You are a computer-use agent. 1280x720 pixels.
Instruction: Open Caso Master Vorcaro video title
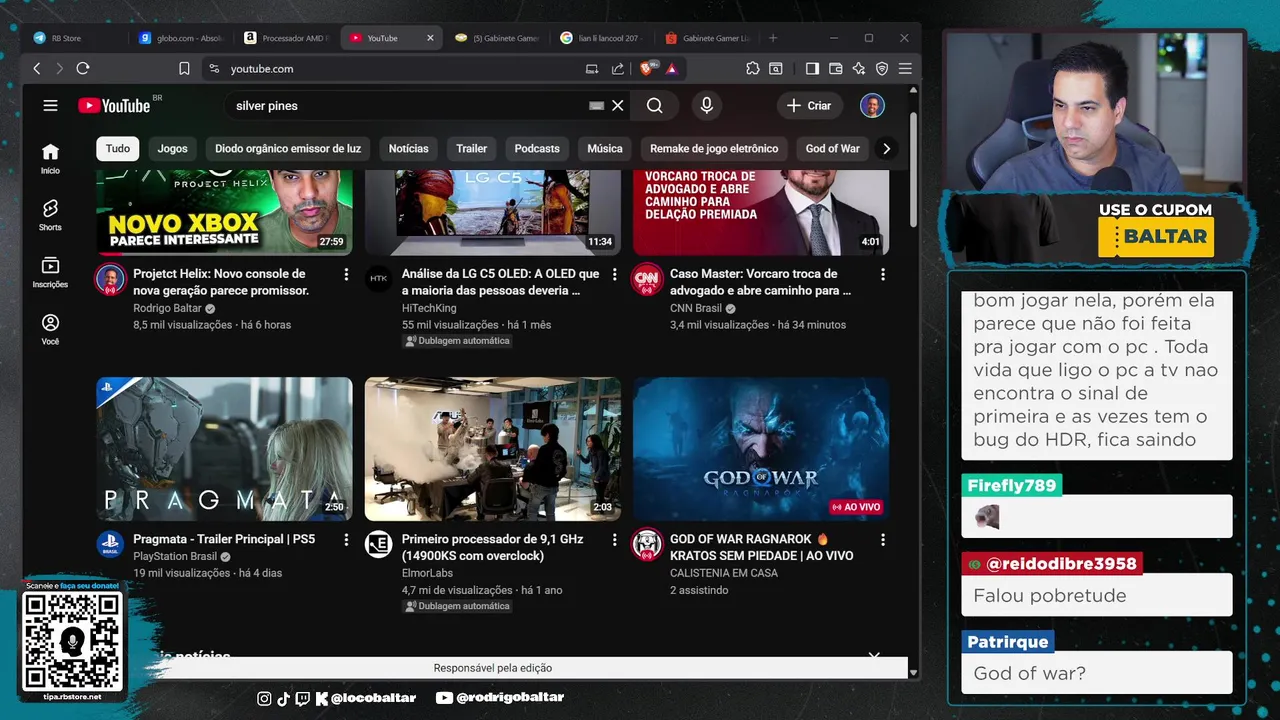click(761, 282)
